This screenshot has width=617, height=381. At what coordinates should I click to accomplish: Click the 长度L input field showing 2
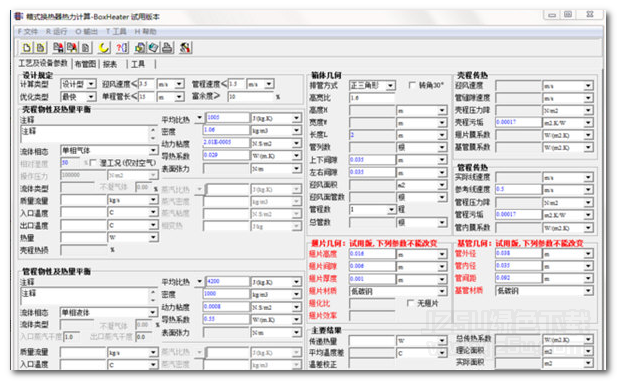tap(372, 135)
